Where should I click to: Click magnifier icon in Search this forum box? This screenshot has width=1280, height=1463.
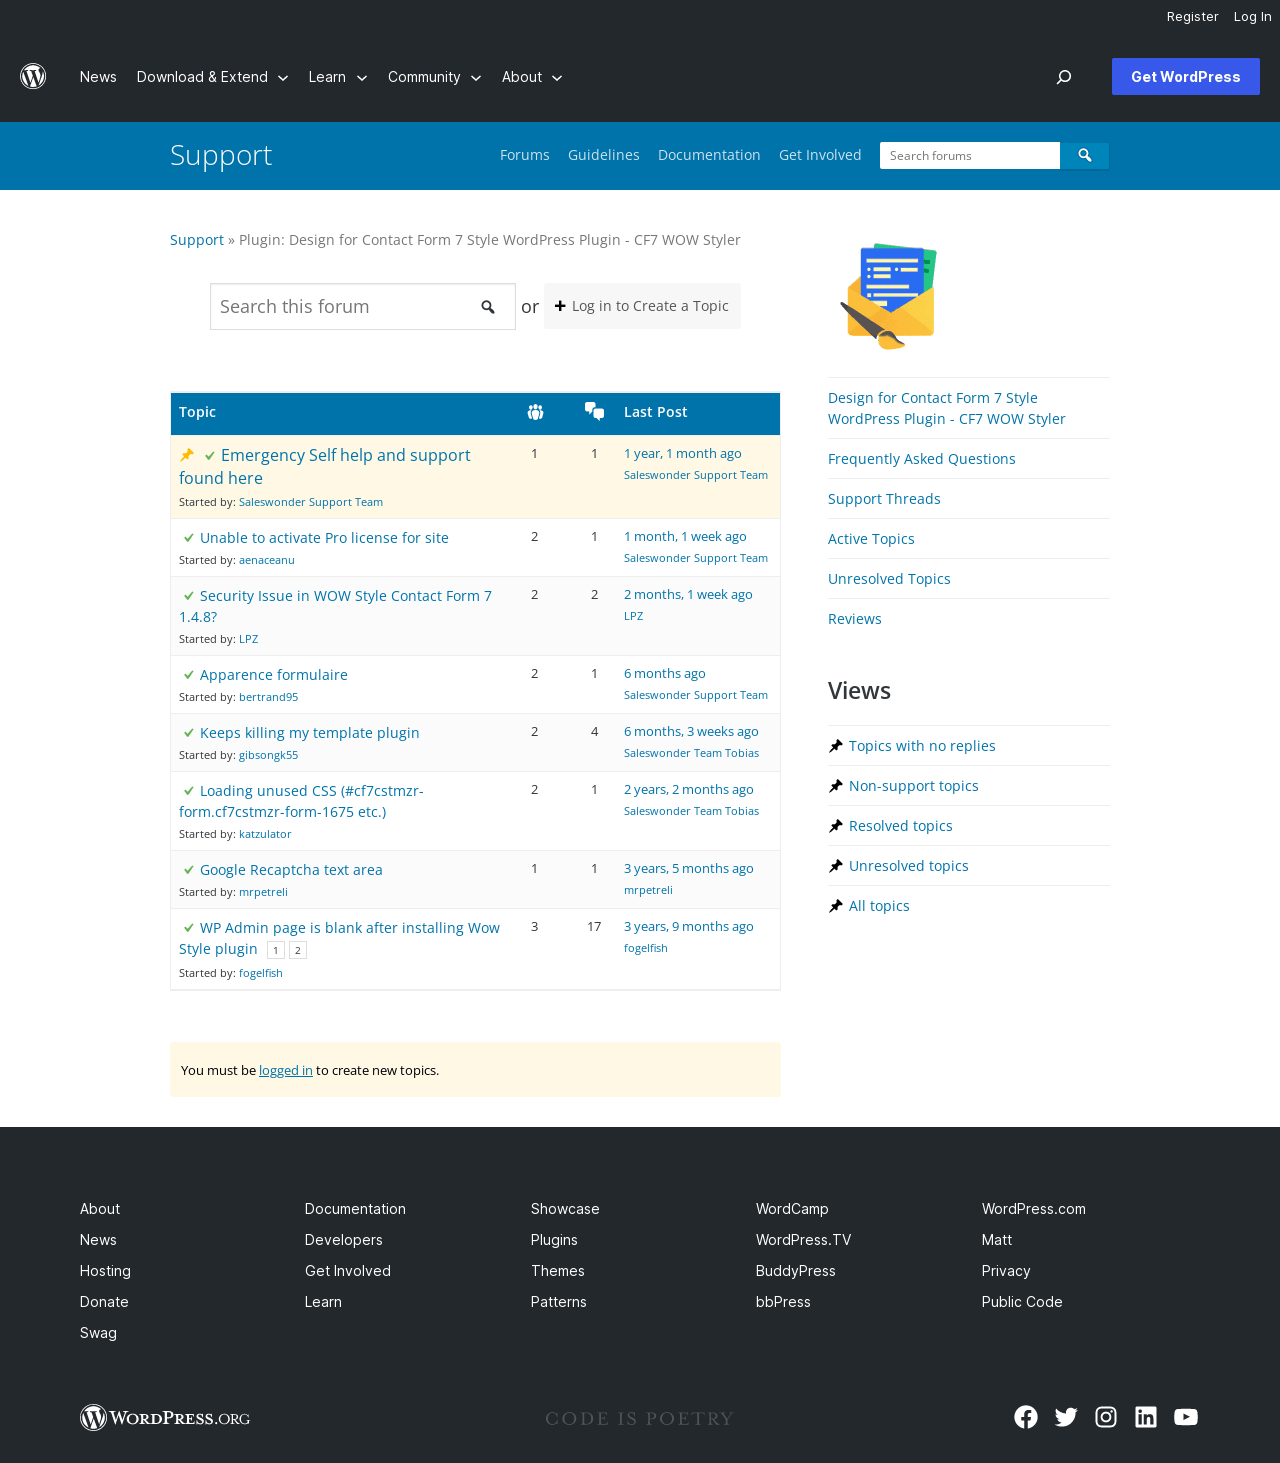pyautogui.click(x=488, y=307)
